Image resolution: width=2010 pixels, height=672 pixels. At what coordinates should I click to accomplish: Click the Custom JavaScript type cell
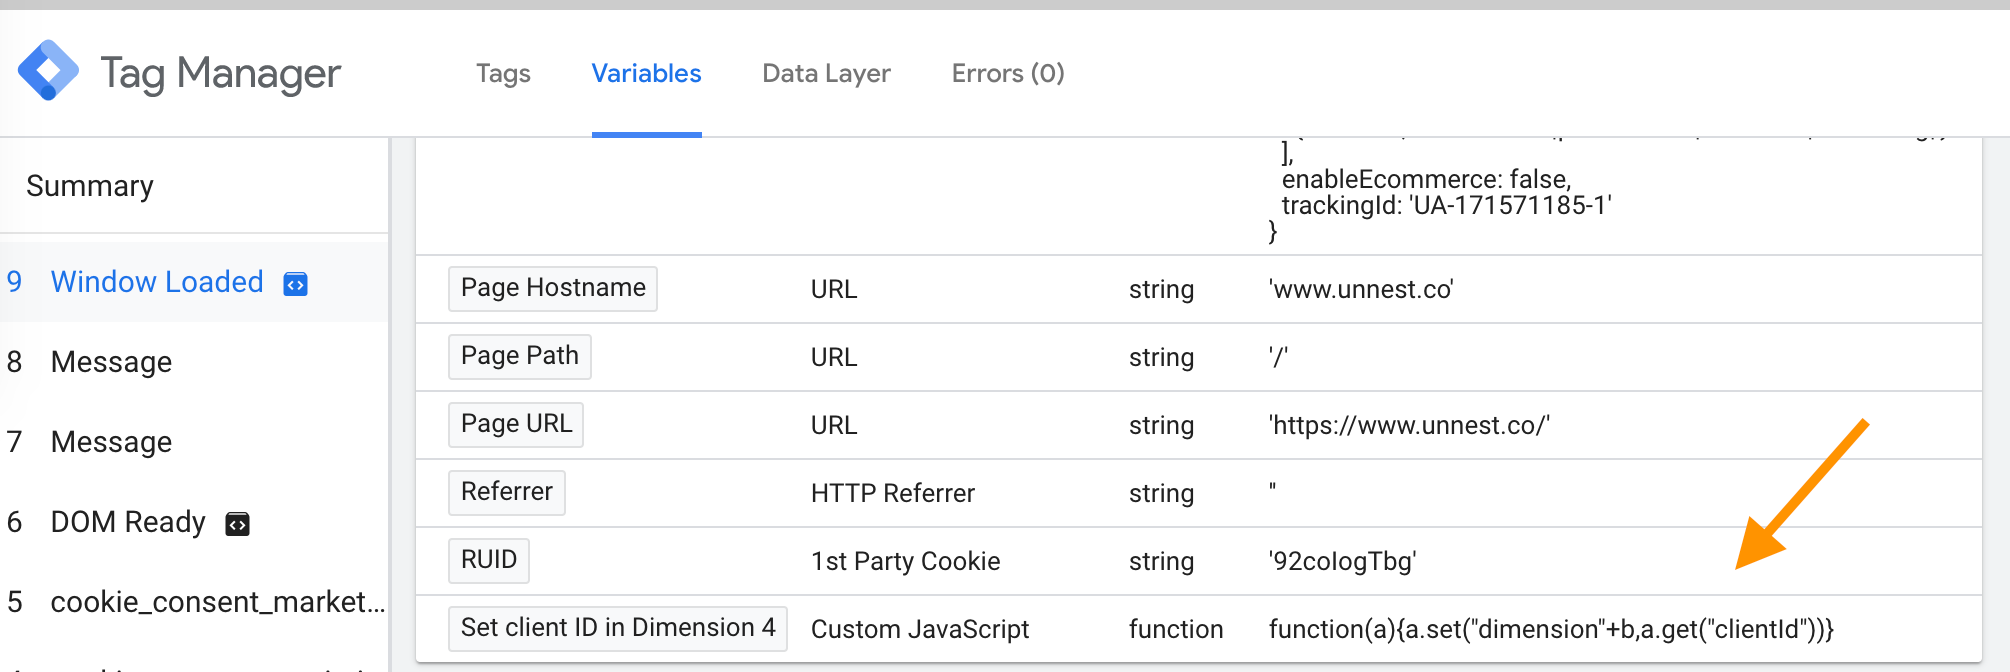coord(920,629)
